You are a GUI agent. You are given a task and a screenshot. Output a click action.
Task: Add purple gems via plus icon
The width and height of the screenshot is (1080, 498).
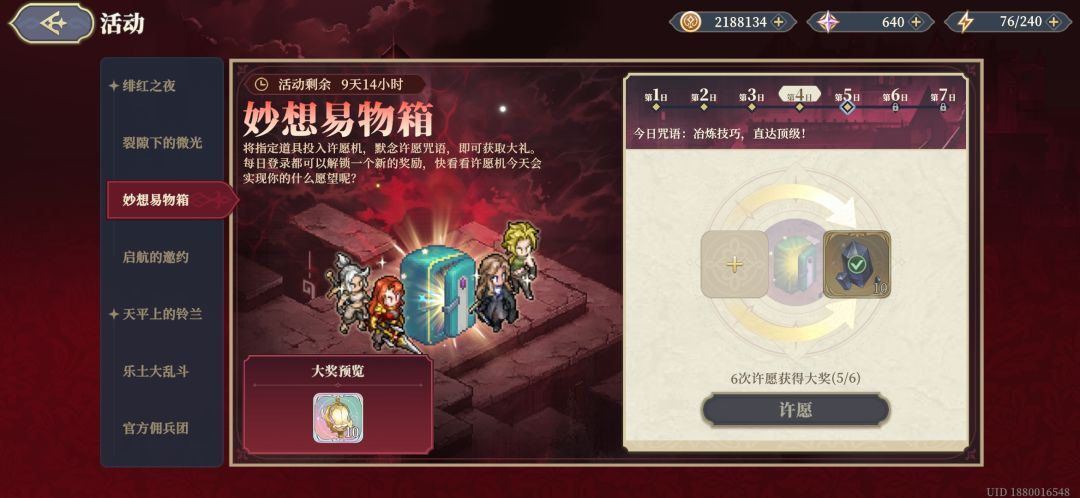916,22
